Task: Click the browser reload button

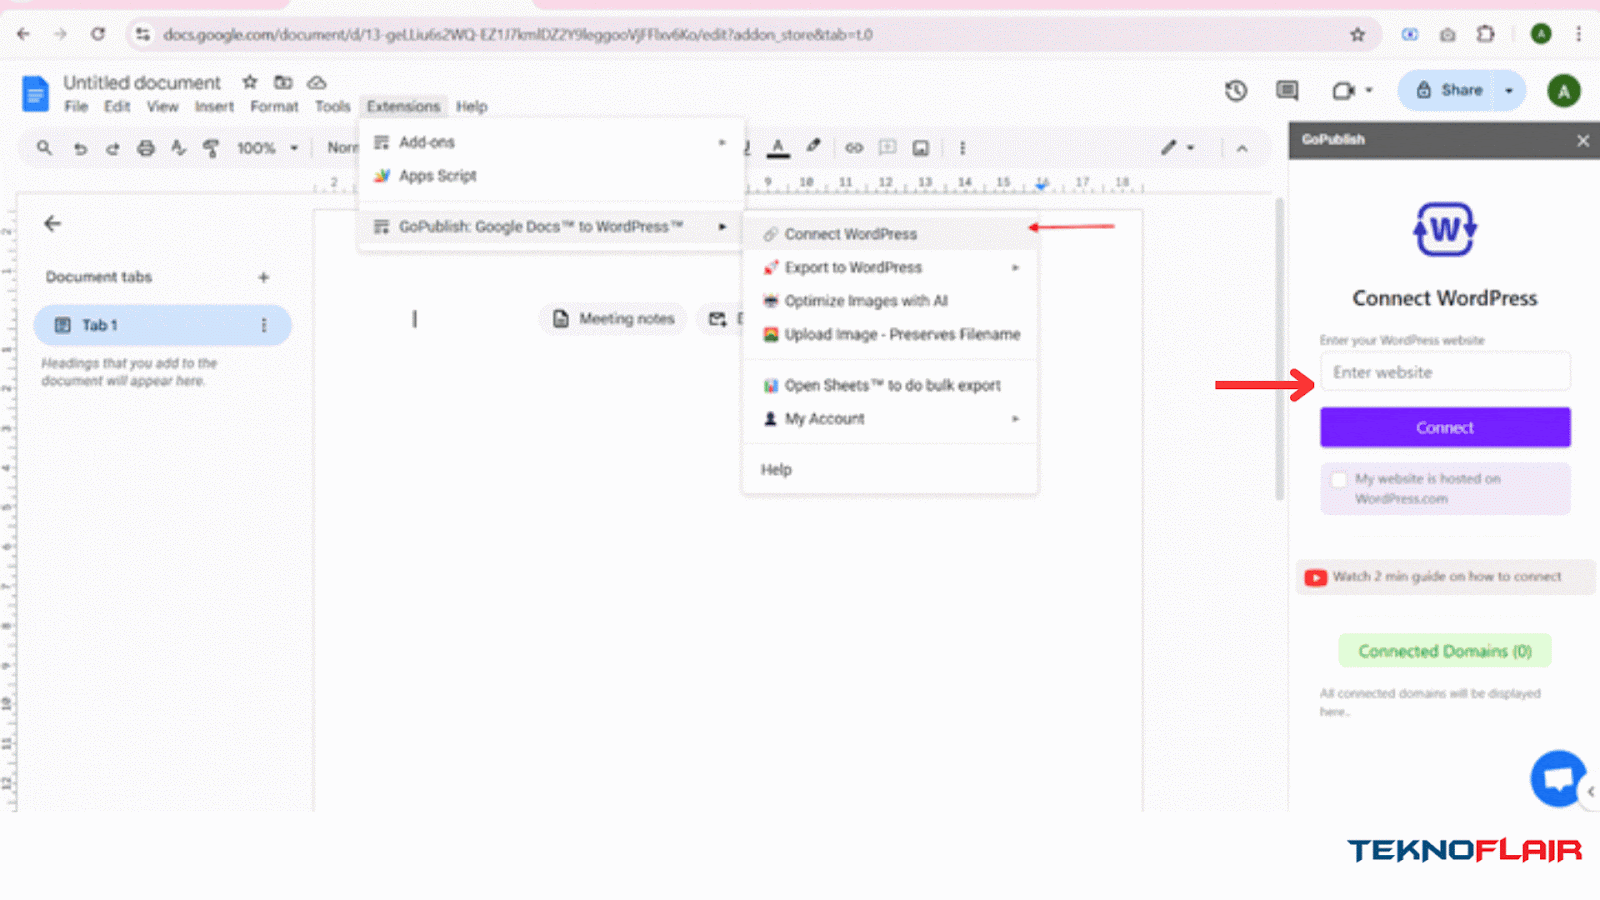Action: point(98,34)
